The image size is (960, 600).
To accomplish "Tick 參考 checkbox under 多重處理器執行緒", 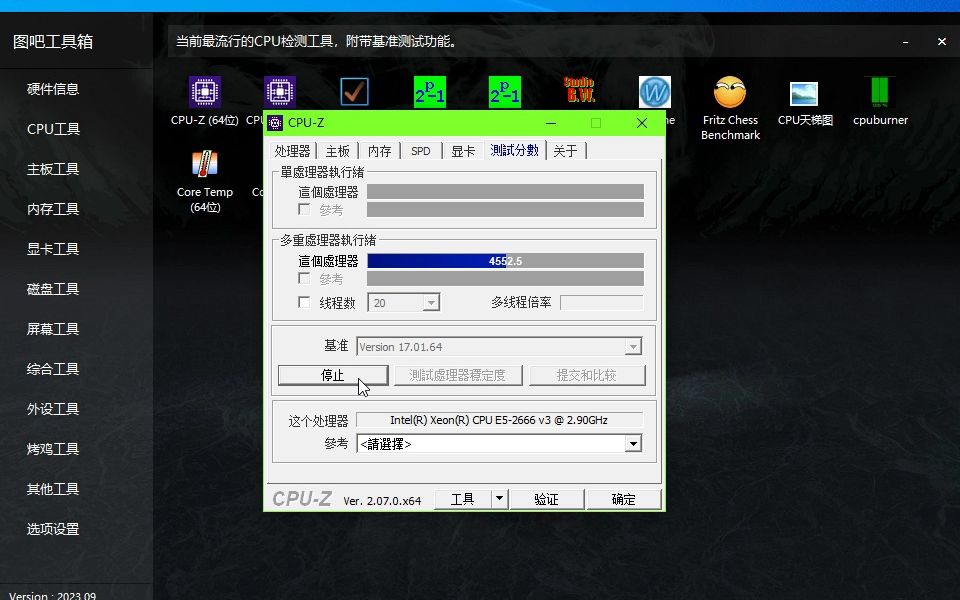I will [304, 279].
